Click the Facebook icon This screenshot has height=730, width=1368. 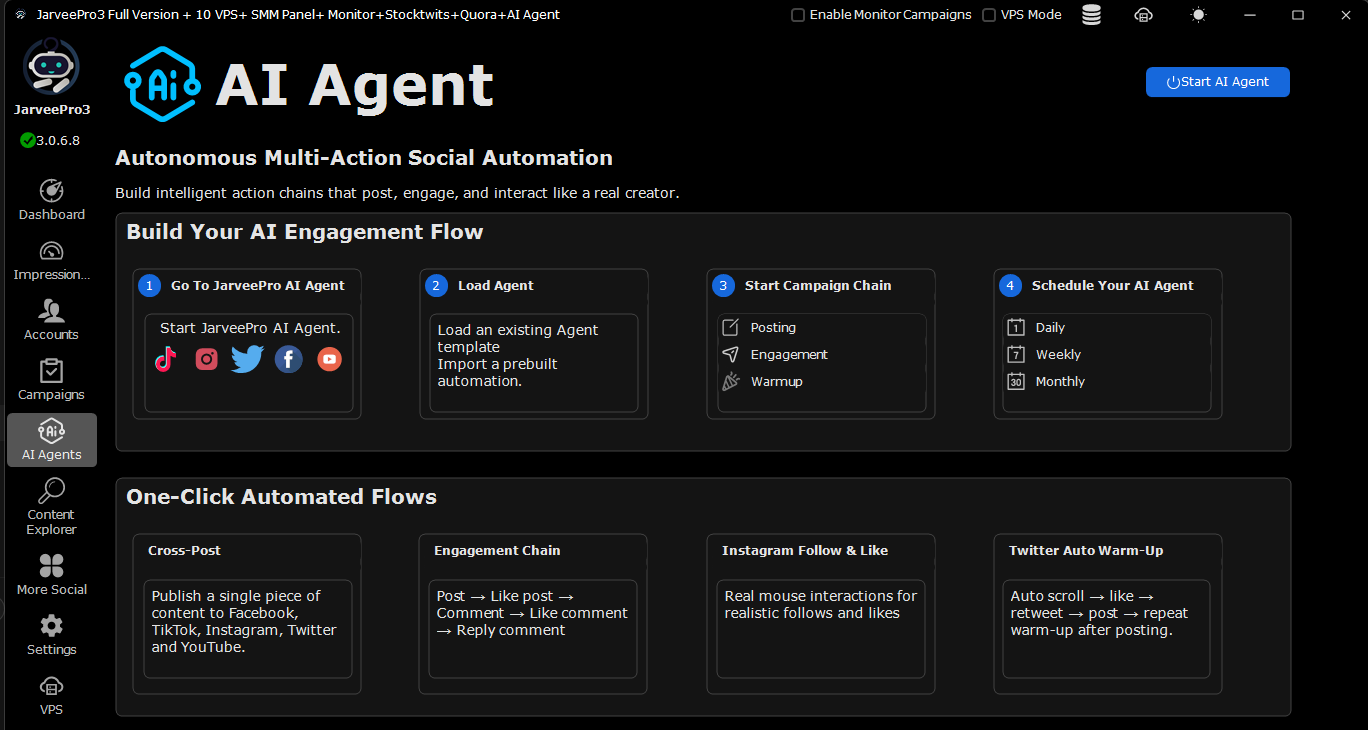(x=288, y=359)
